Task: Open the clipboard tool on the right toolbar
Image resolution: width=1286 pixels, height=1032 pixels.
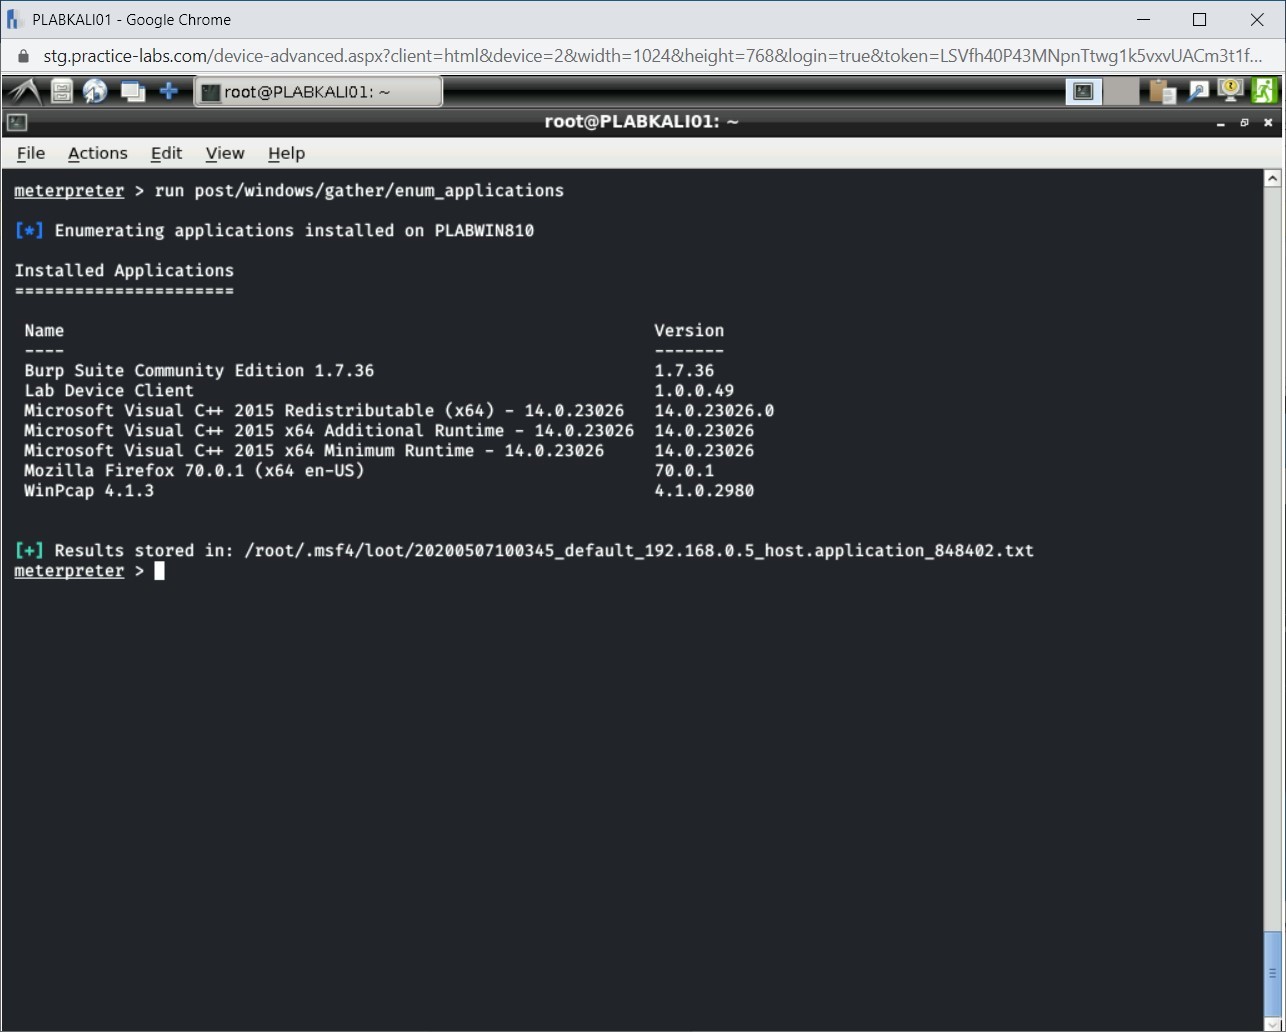Action: tap(1162, 91)
